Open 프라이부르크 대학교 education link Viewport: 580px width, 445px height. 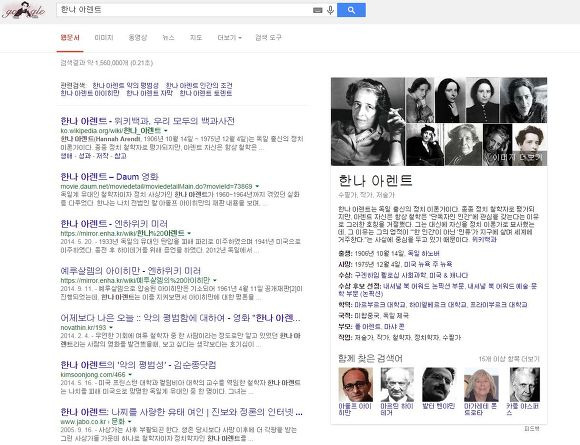pos(499,305)
